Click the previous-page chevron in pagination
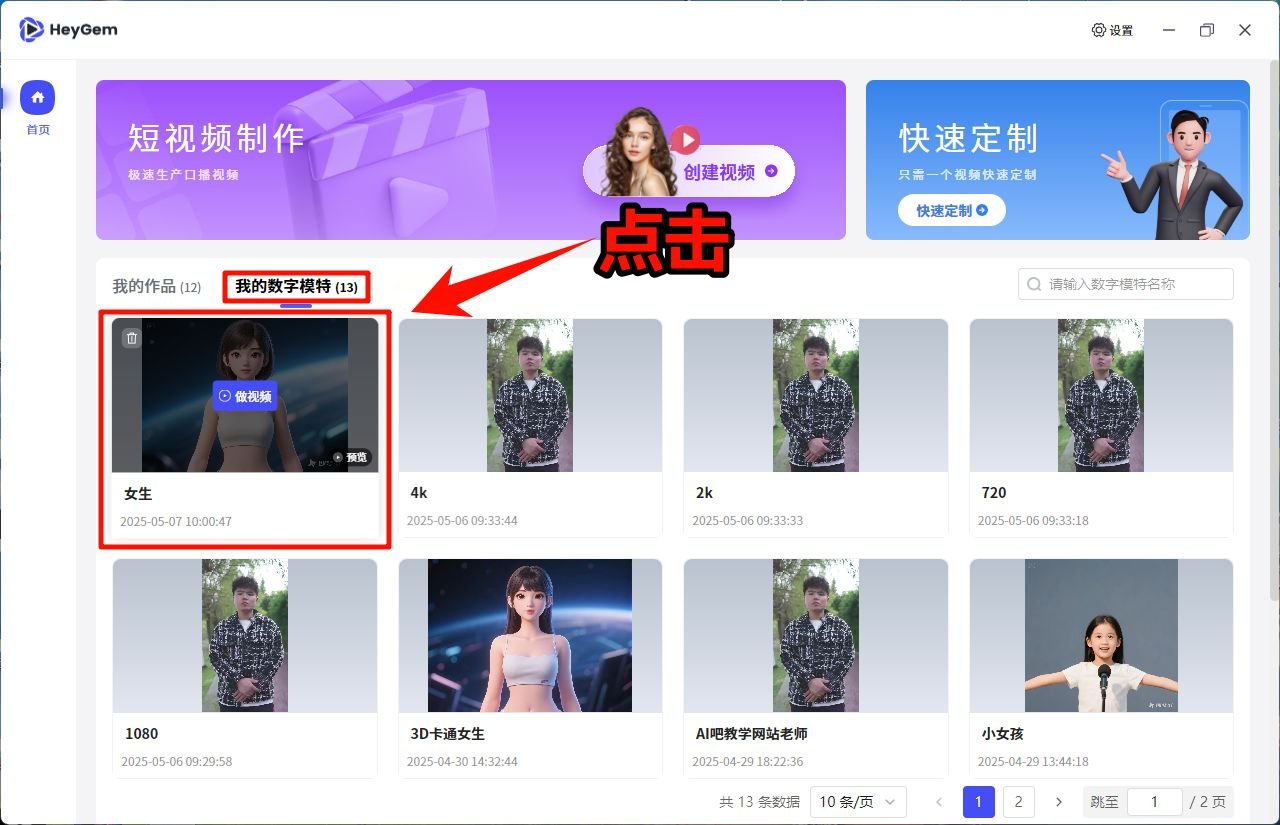Image resolution: width=1280 pixels, height=825 pixels. 939,802
